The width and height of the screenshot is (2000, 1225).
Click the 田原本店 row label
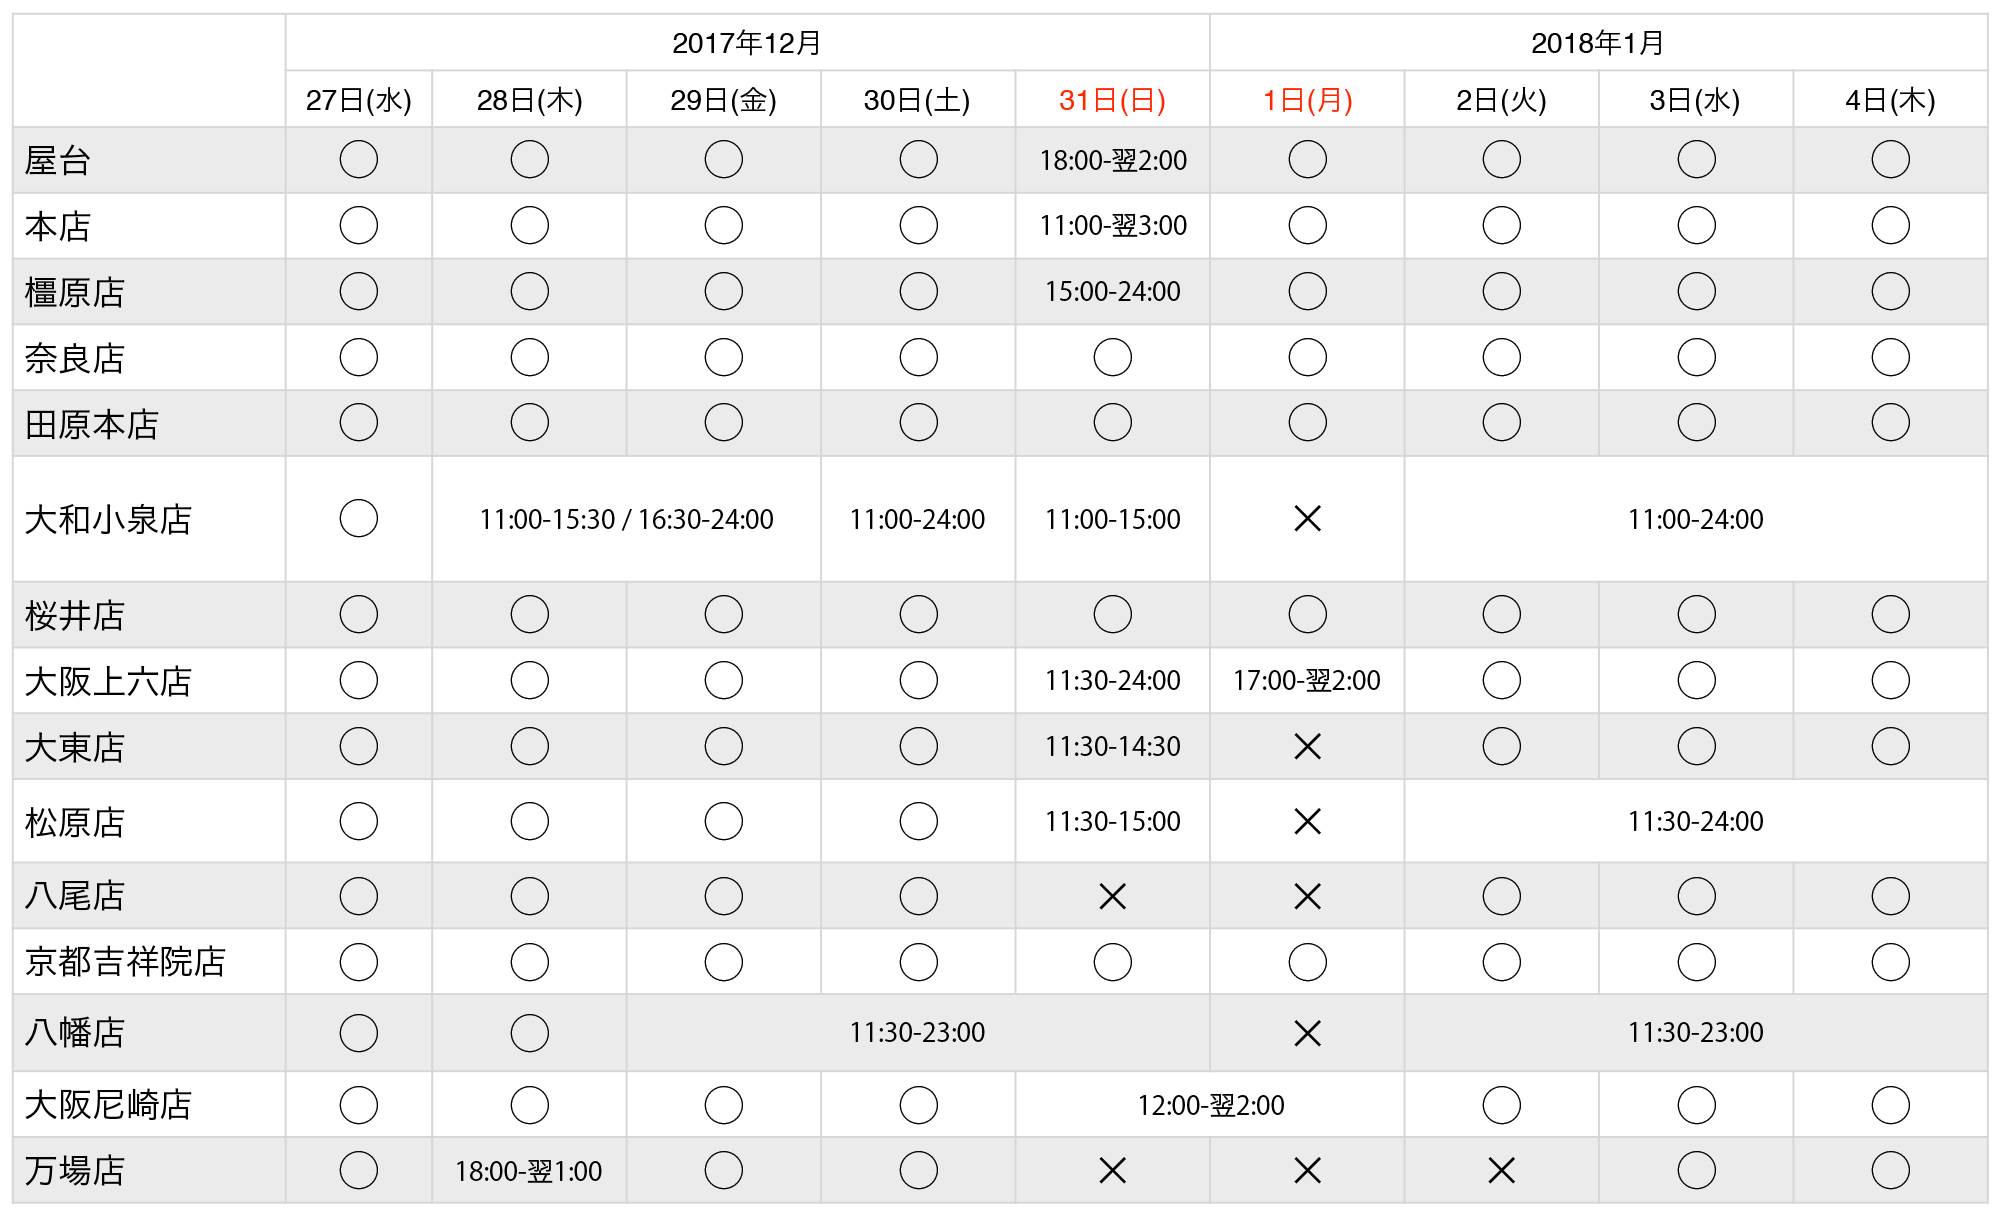pyautogui.click(x=92, y=425)
